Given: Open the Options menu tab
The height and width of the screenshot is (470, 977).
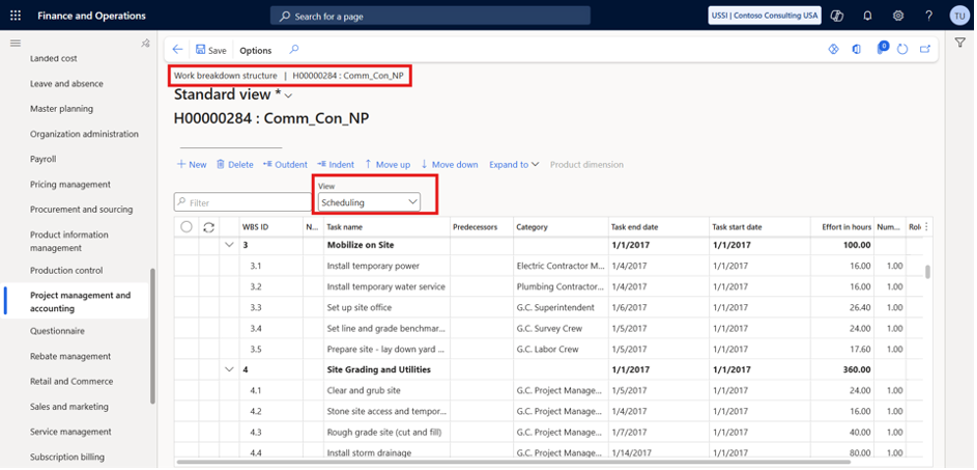Looking at the screenshot, I should click(x=255, y=50).
